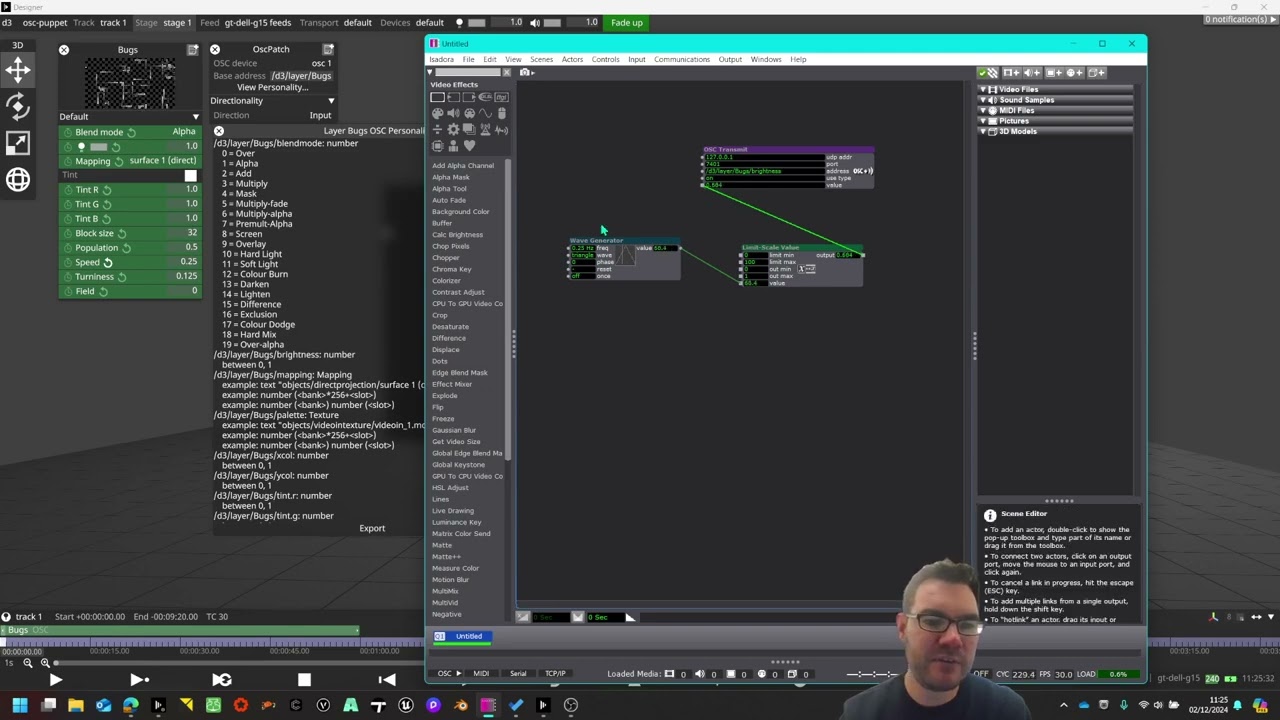Open the Isadora Scenes menu

point(541,60)
